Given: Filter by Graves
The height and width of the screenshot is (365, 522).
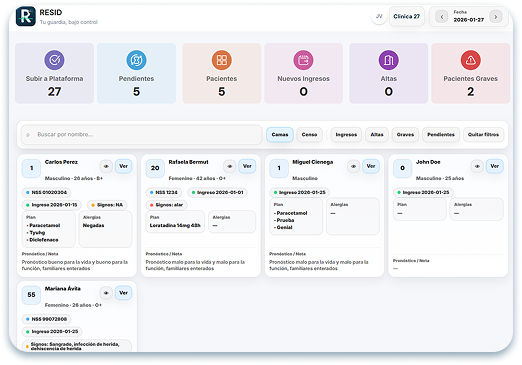Looking at the screenshot, I should [405, 135].
